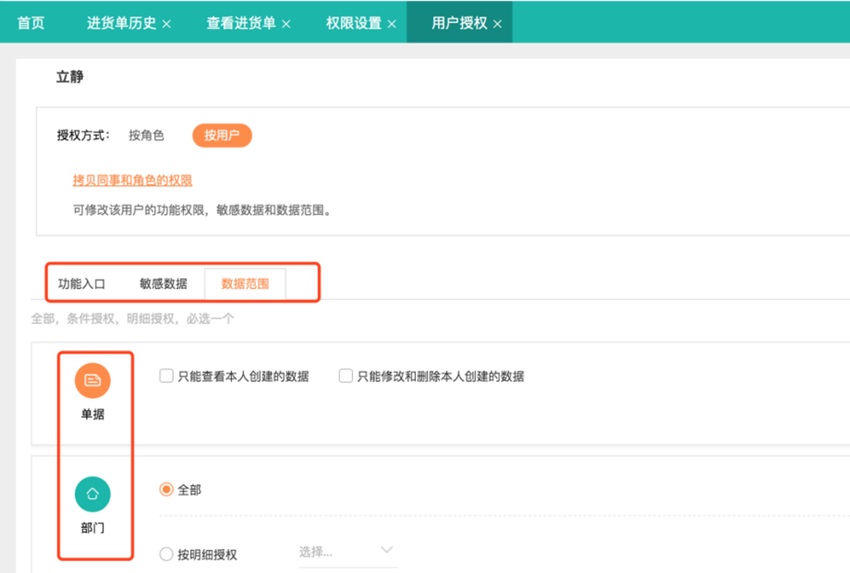Select the 按明细授权 radio option
The height and width of the screenshot is (573, 850).
pos(167,554)
